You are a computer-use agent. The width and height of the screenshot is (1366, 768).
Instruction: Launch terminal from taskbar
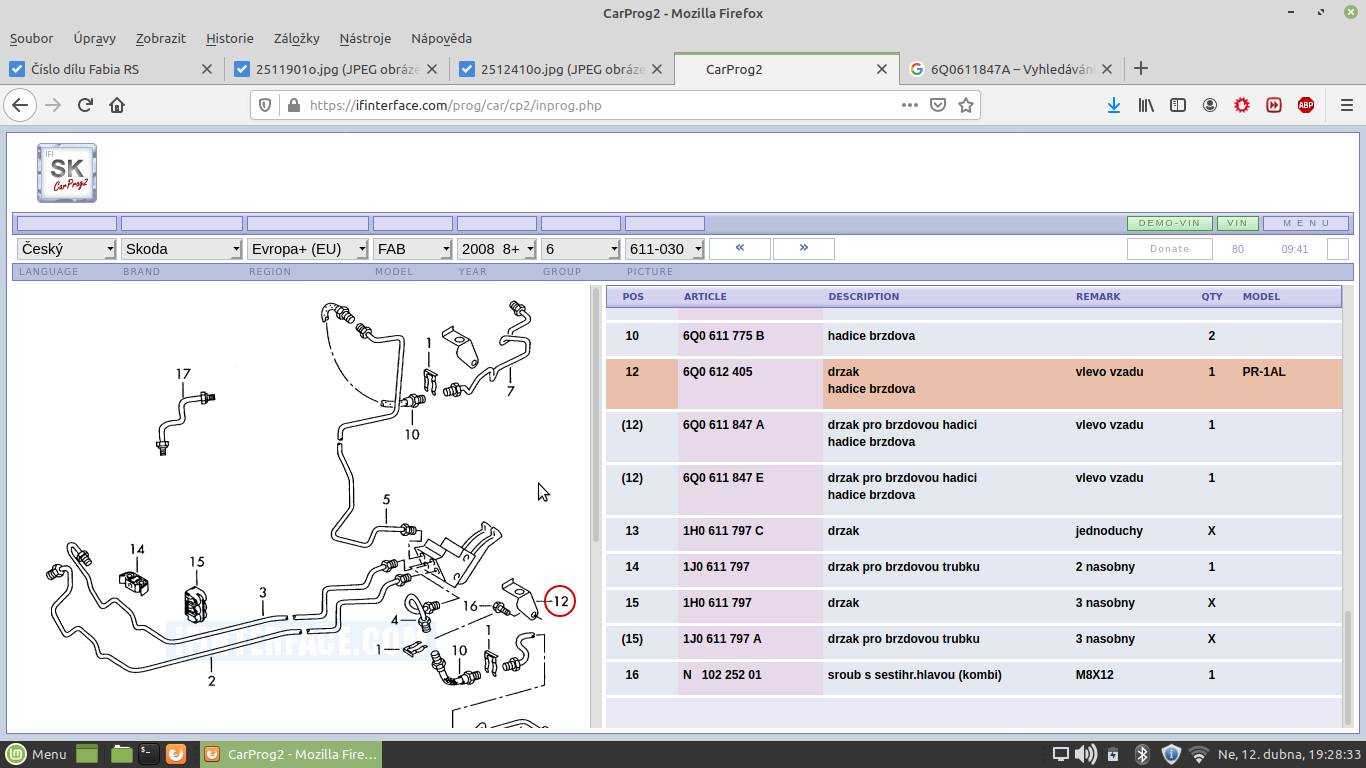point(147,754)
